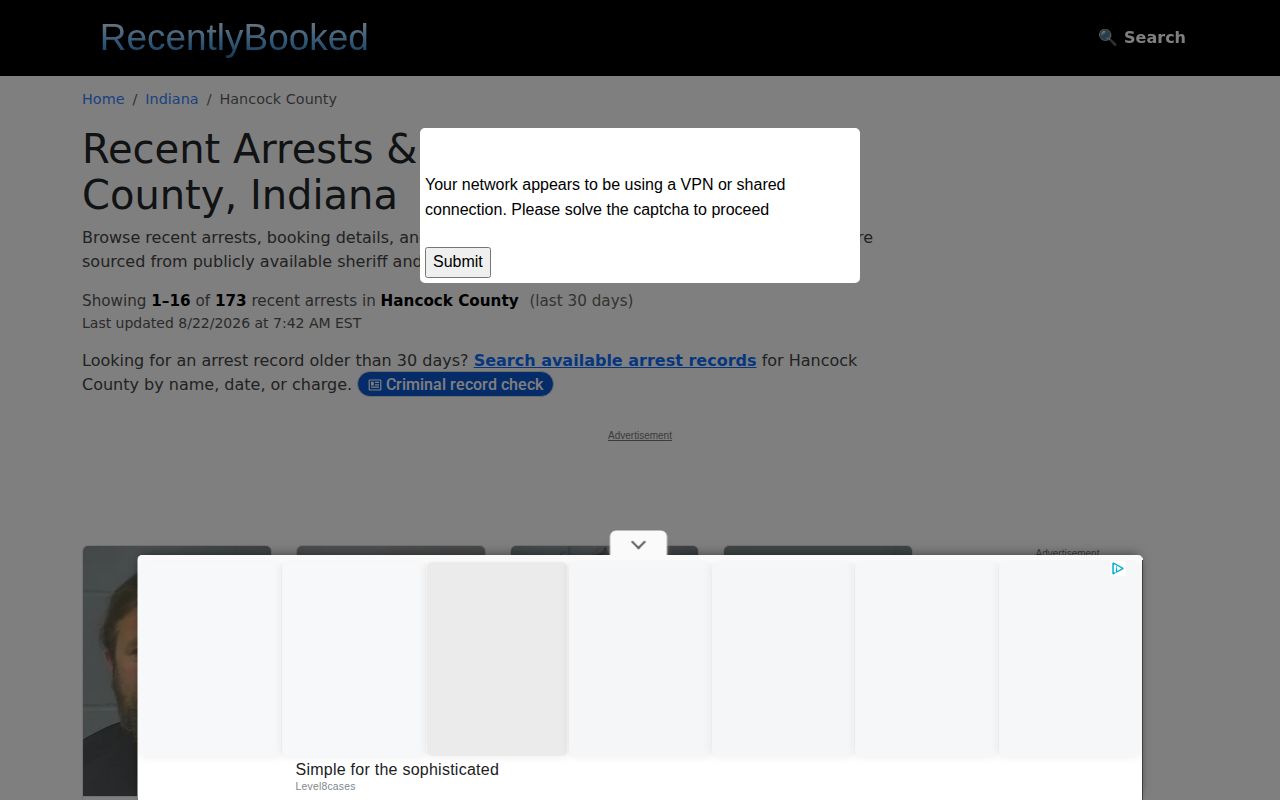
Task: Open Search in the top header
Action: tap(1141, 37)
